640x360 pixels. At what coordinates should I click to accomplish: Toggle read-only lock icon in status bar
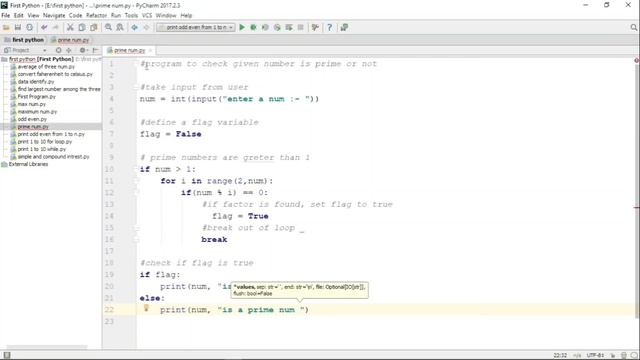(613, 356)
